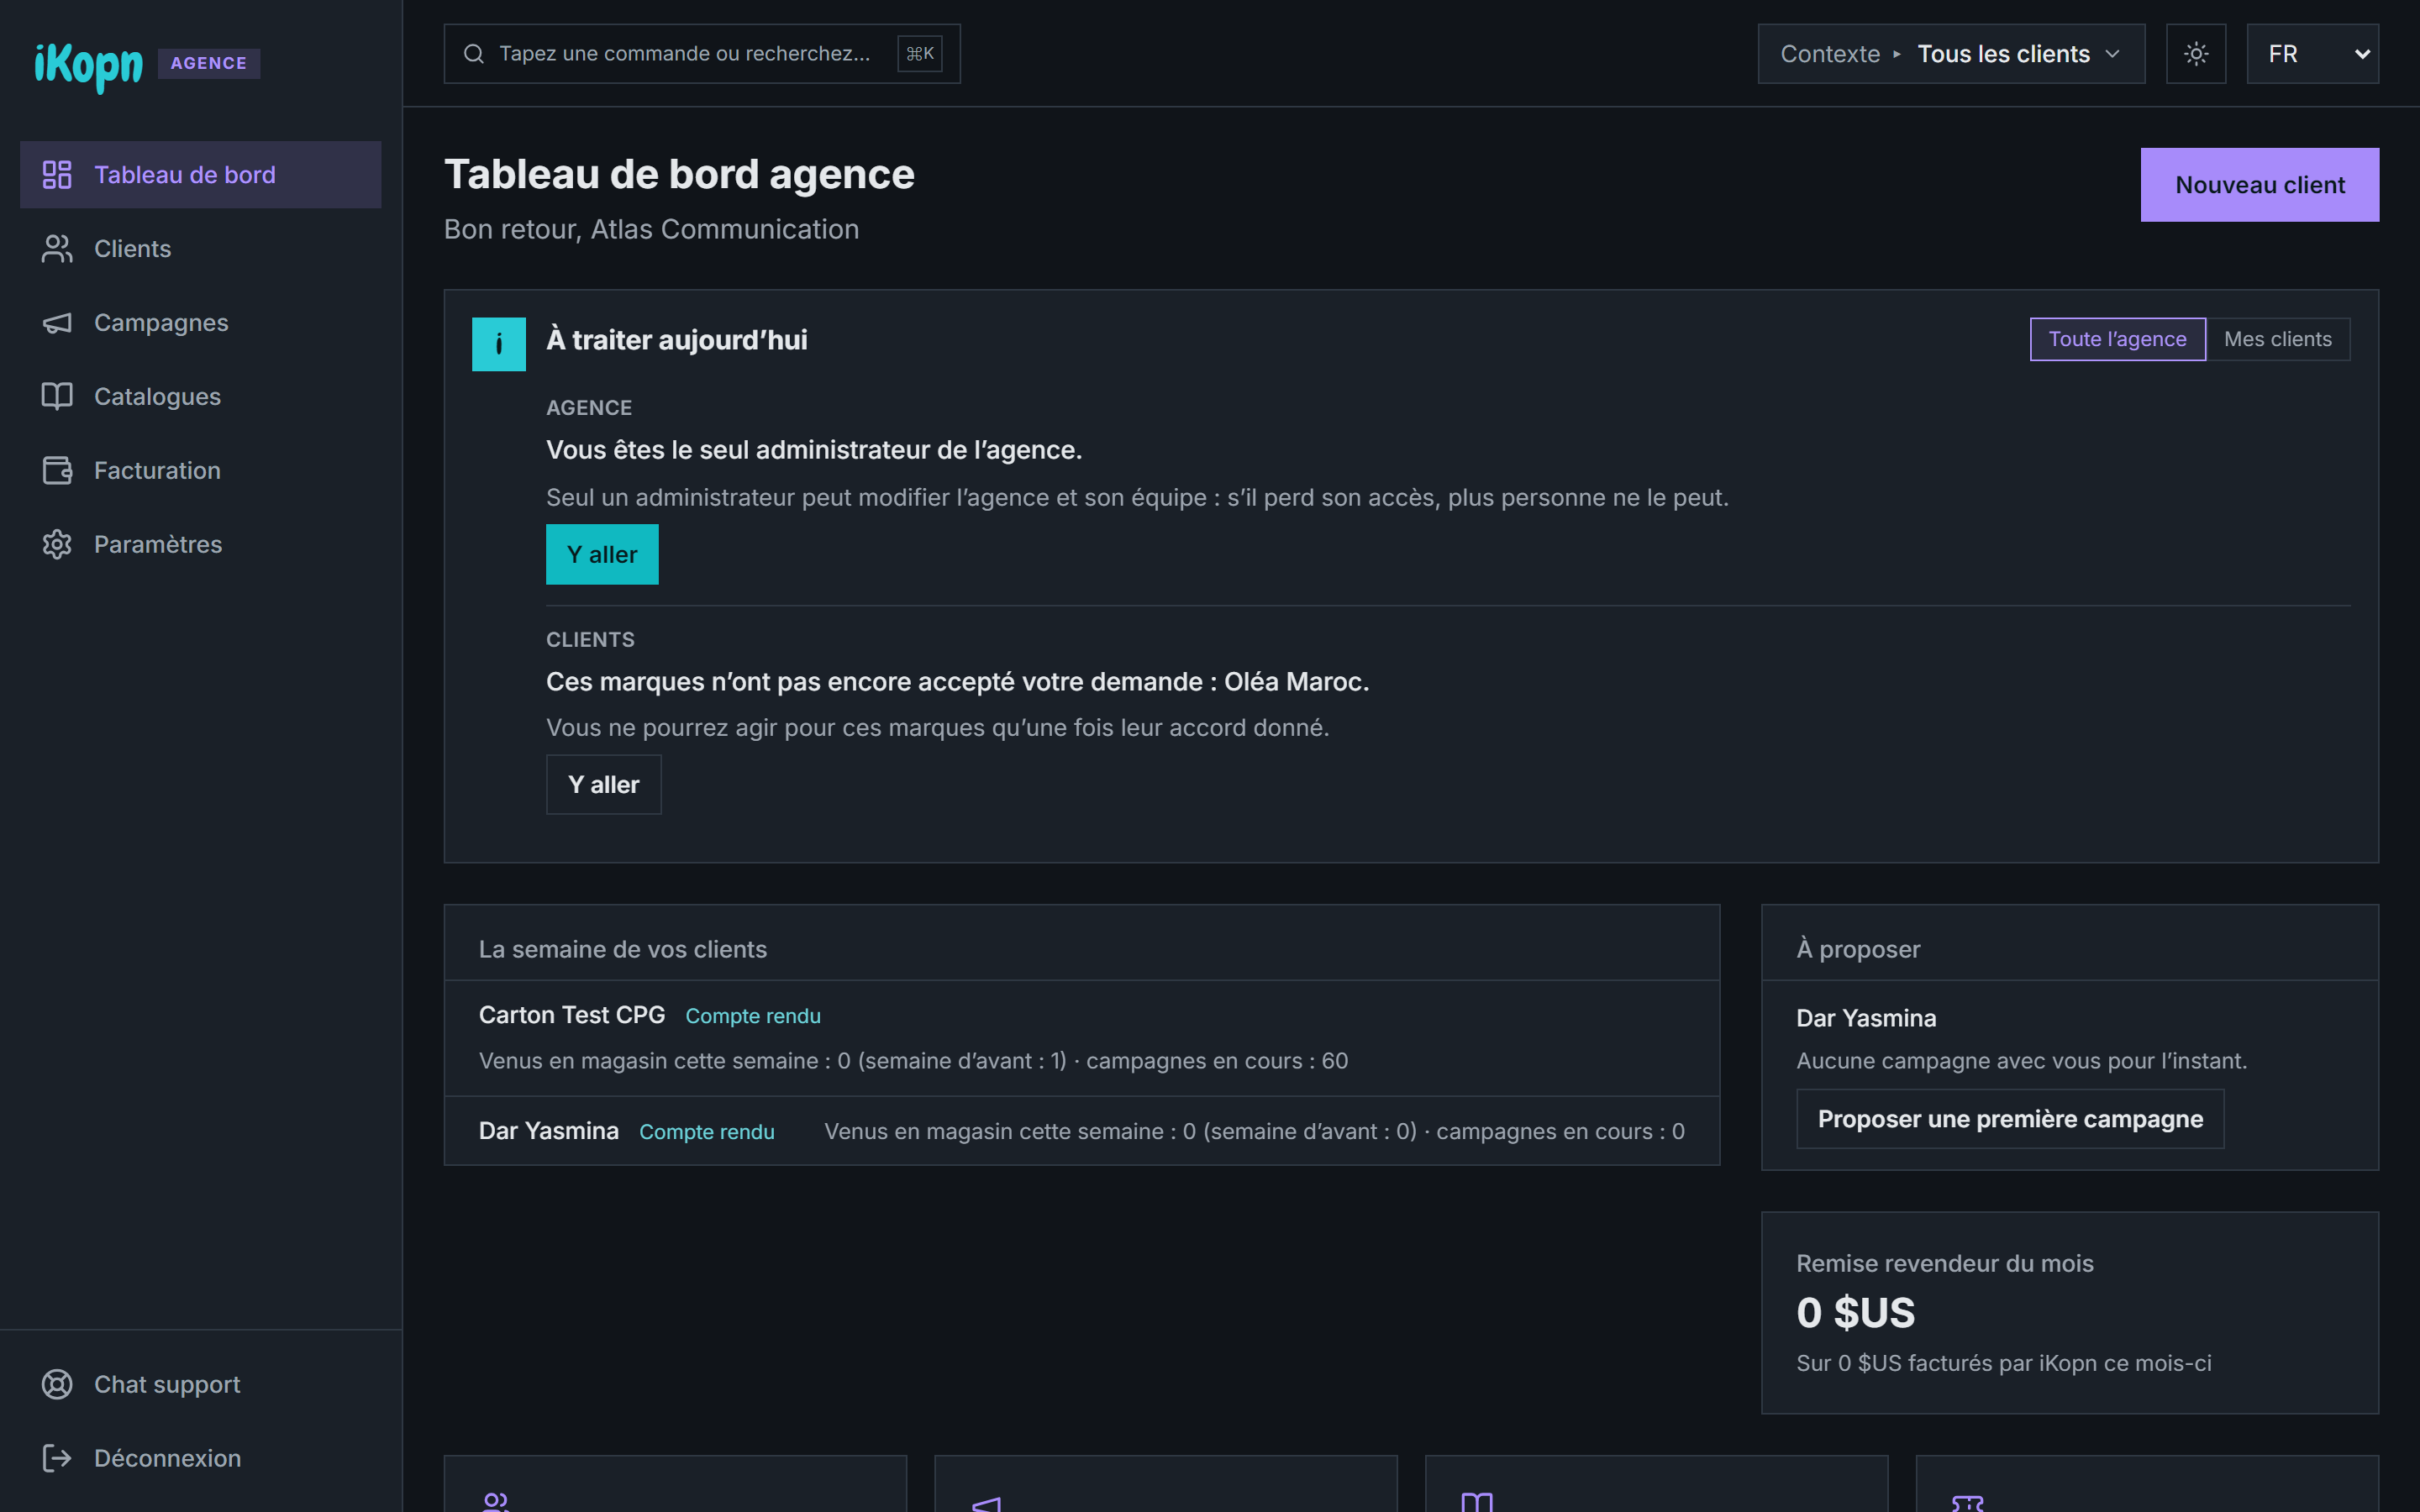Viewport: 2420px width, 1512px height.
Task: Click the Nouveau client button
Action: click(x=2259, y=185)
